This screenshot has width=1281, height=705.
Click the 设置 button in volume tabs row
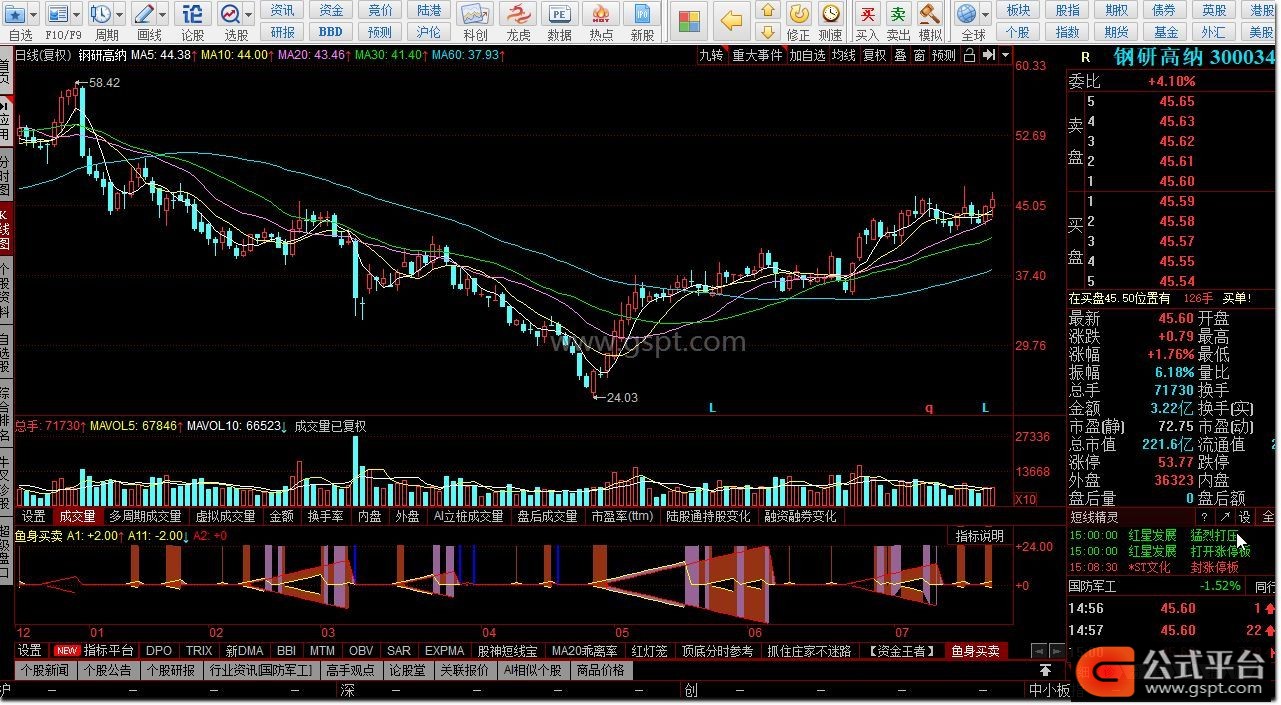34,517
